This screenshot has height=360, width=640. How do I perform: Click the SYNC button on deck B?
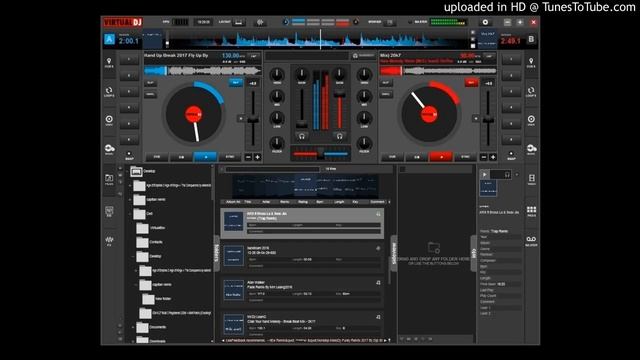(x=465, y=157)
